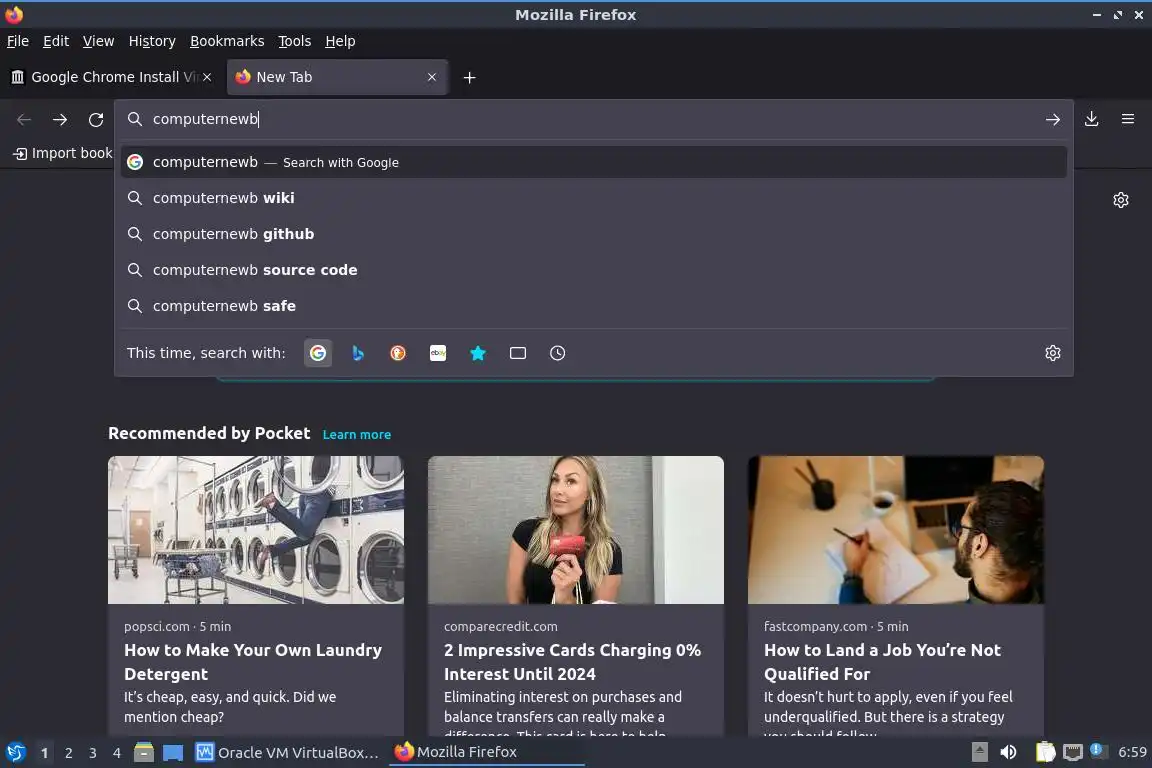Search bookmarks with the star icon

(478, 354)
